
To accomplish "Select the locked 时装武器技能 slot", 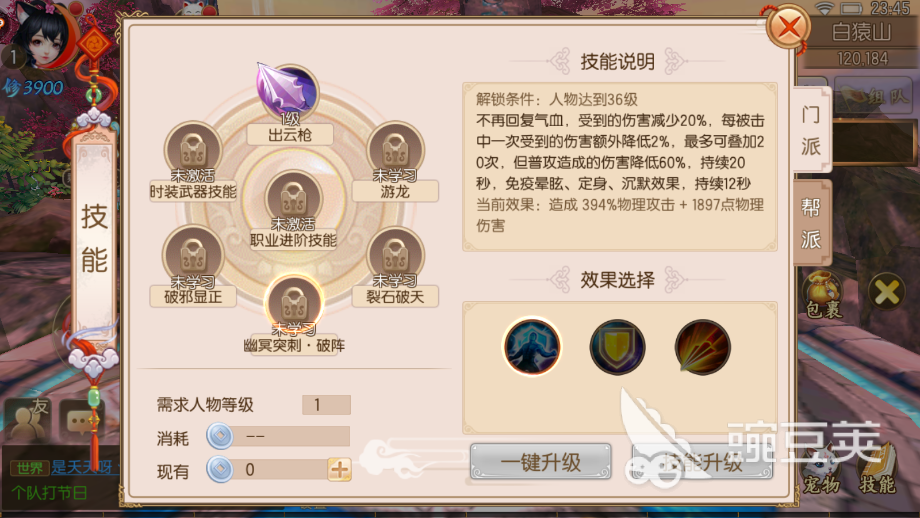I will (192, 150).
